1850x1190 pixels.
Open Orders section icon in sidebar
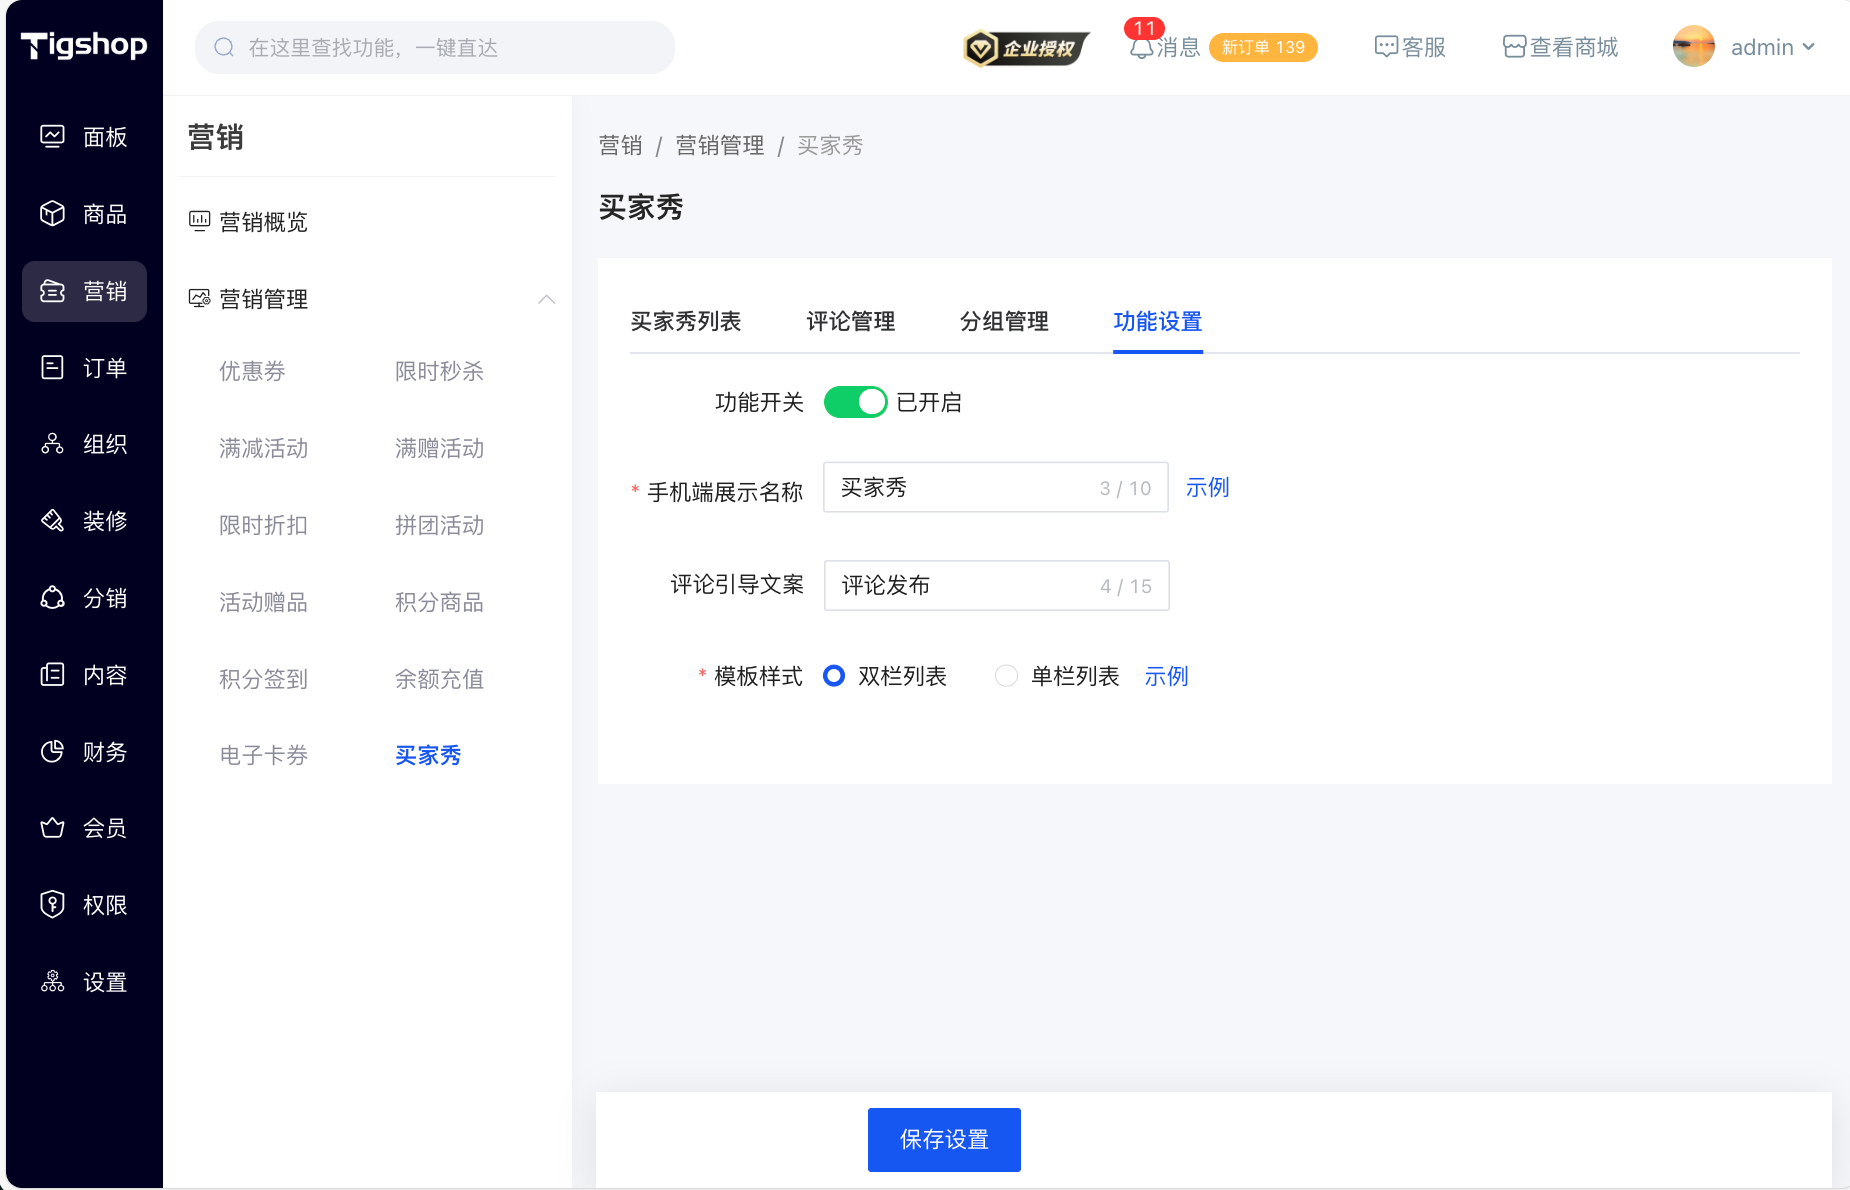[52, 367]
